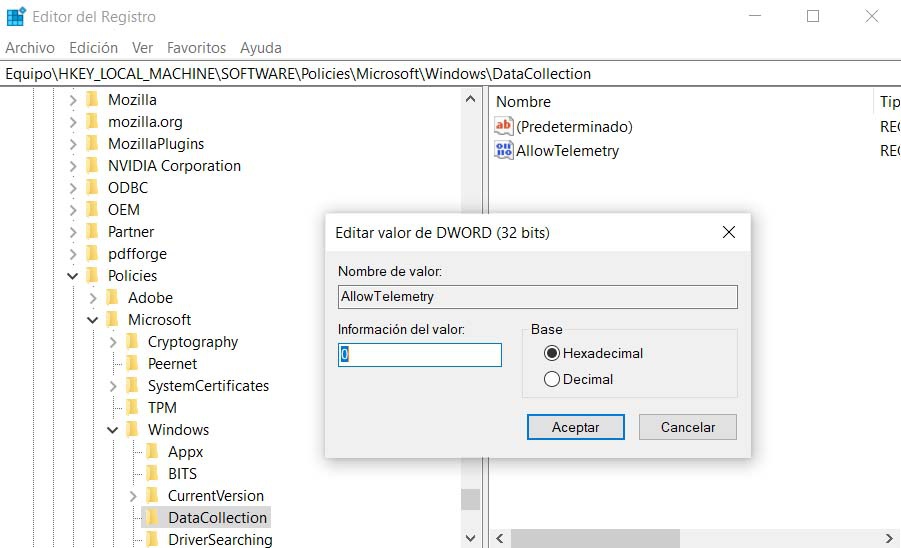This screenshot has width=901, height=548.
Task: Click the NVIDIA Corporation folder icon
Action: (x=92, y=166)
